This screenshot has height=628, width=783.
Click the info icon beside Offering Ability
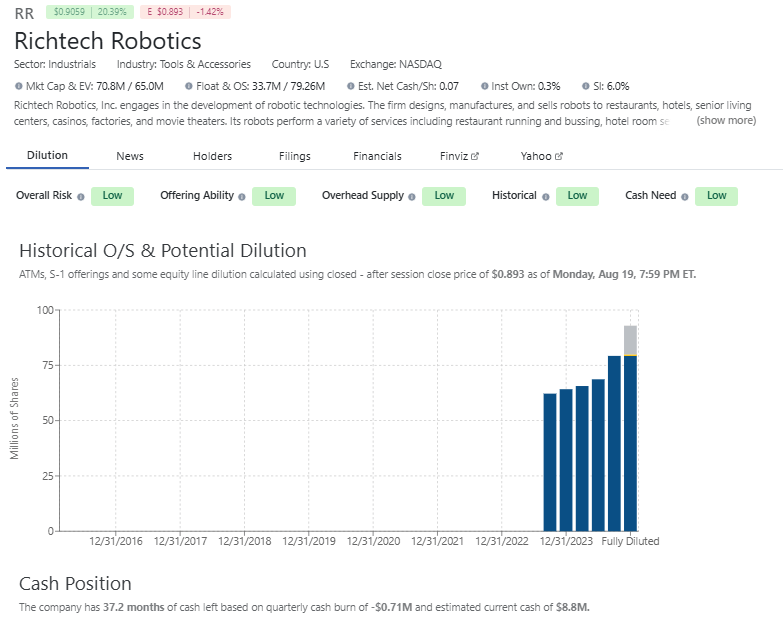tap(242, 197)
